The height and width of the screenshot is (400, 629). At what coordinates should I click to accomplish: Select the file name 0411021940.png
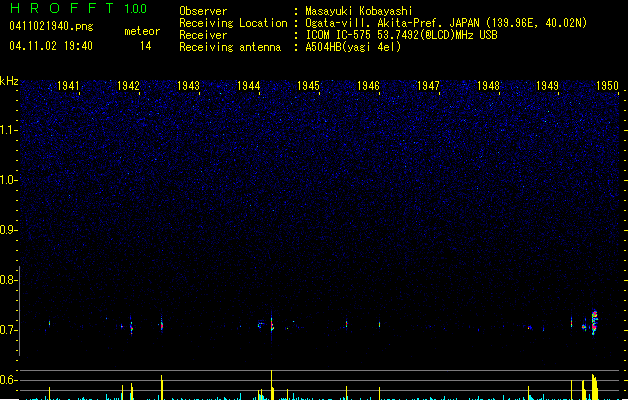pos(51,26)
